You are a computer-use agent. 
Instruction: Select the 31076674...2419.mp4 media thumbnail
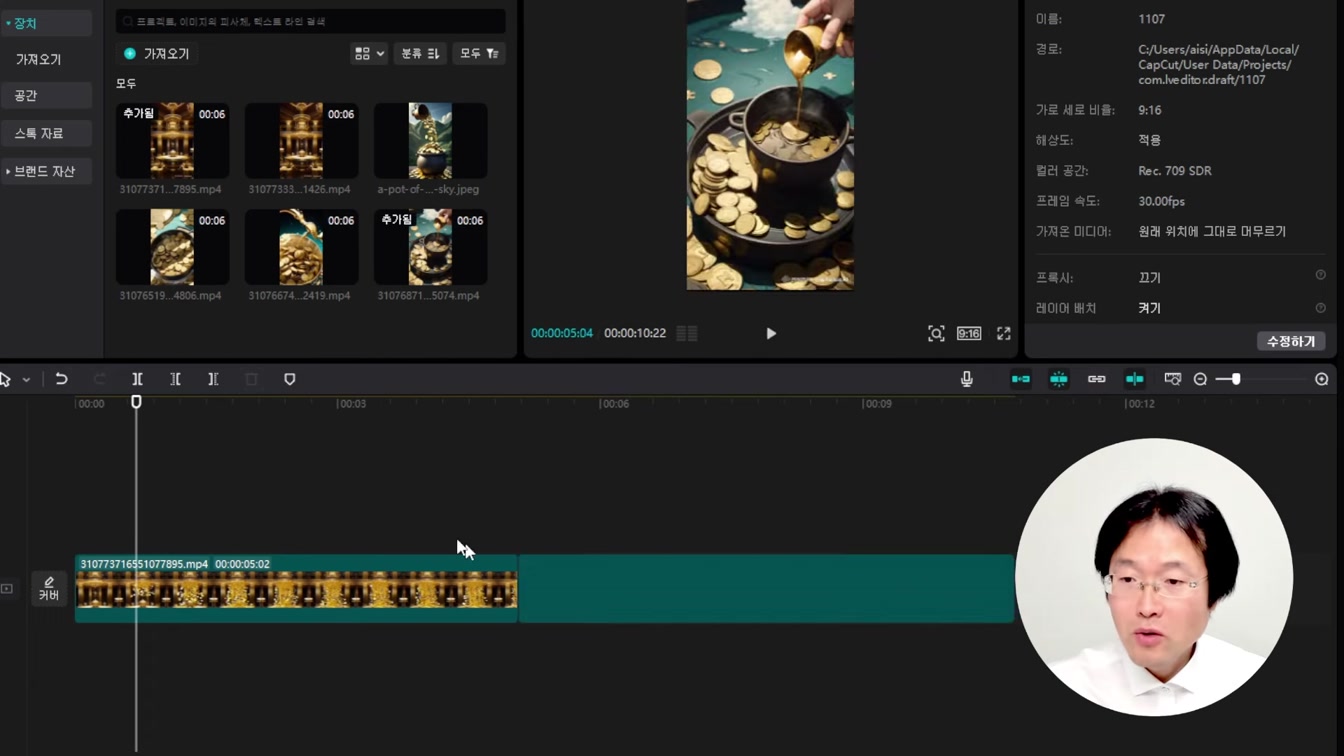(x=301, y=247)
